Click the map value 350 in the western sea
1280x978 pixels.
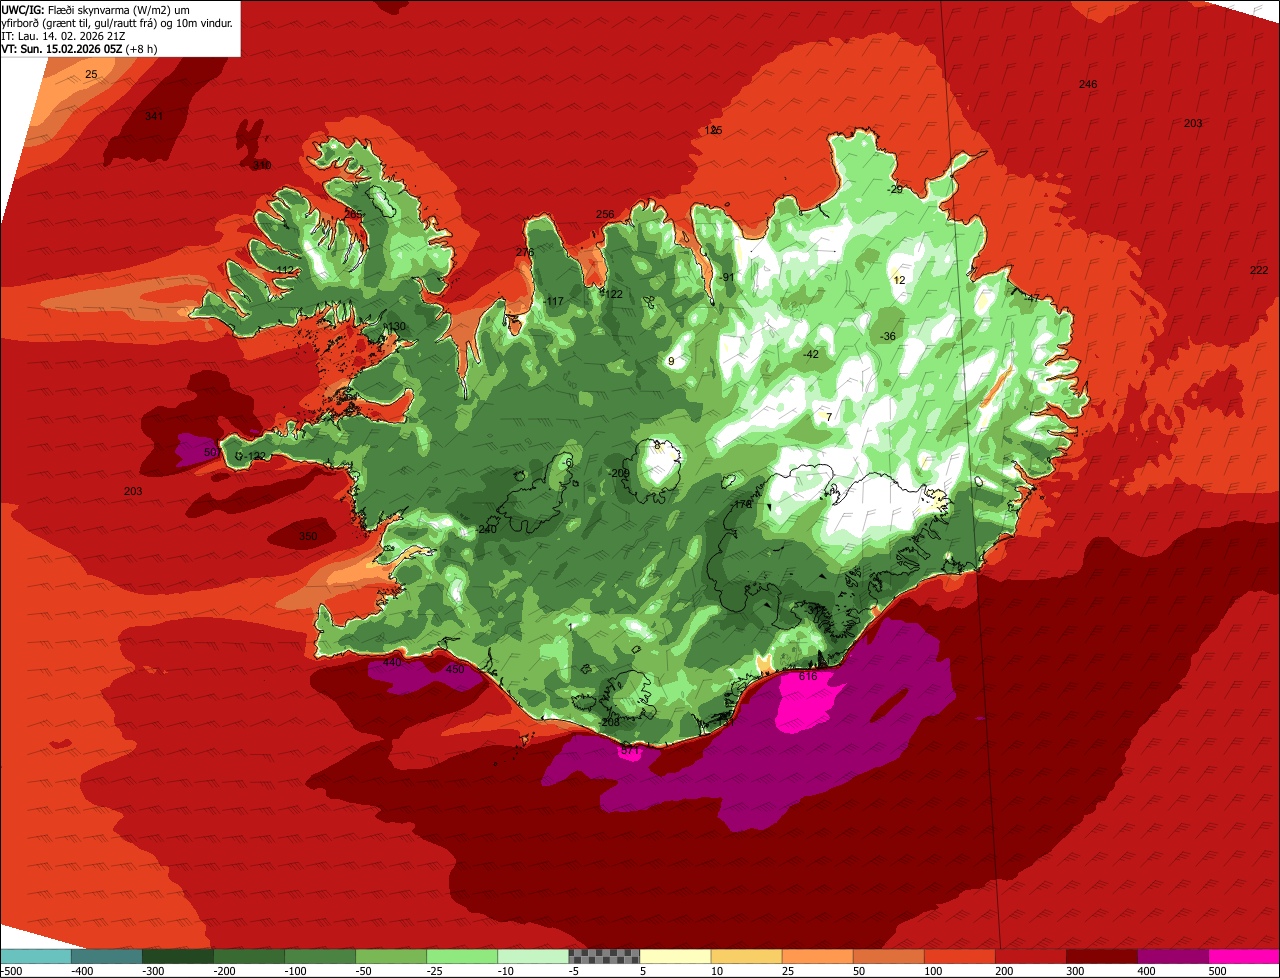[x=308, y=537]
